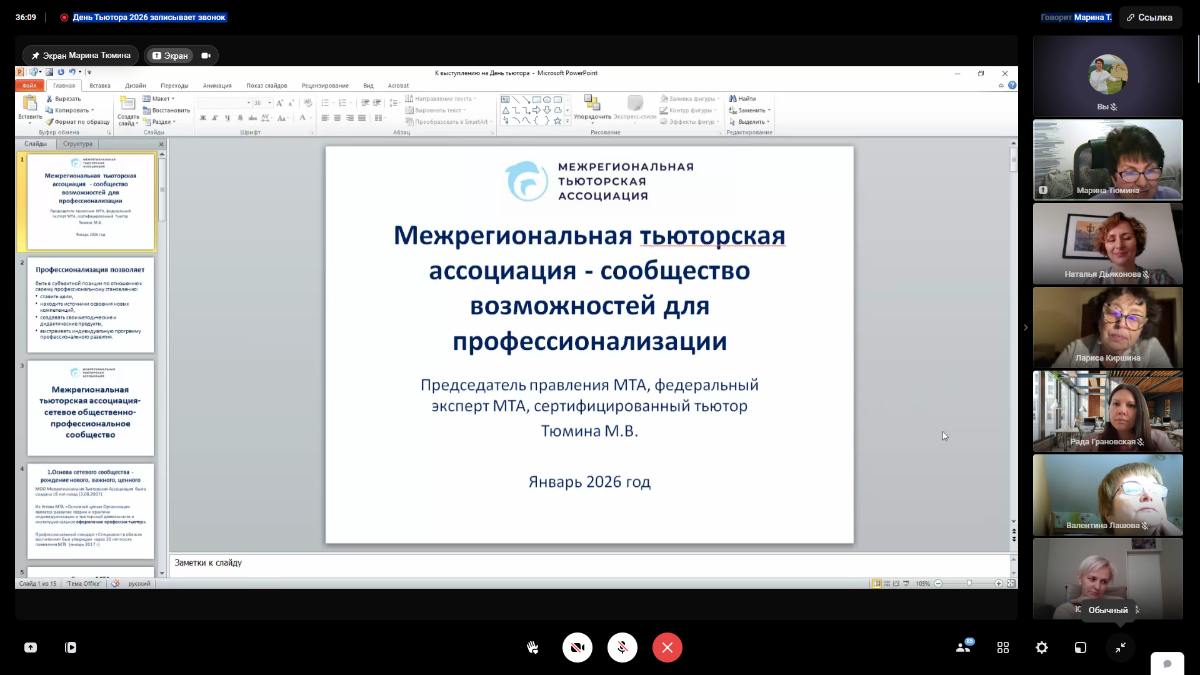
Task: Turn on the camera in the call
Action: tap(577, 647)
